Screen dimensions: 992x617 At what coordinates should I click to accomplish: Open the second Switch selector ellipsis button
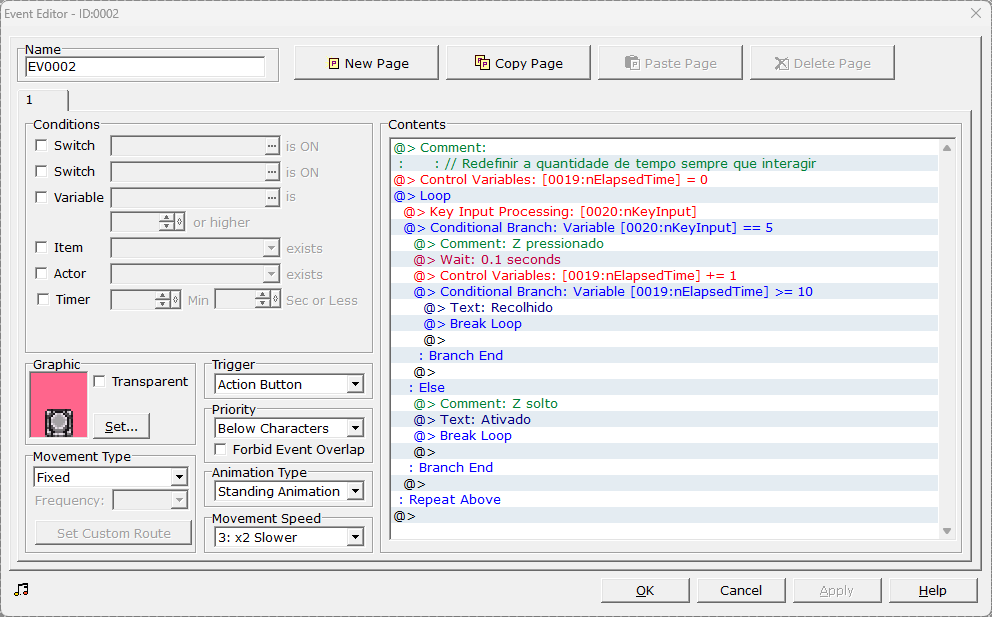click(x=271, y=172)
